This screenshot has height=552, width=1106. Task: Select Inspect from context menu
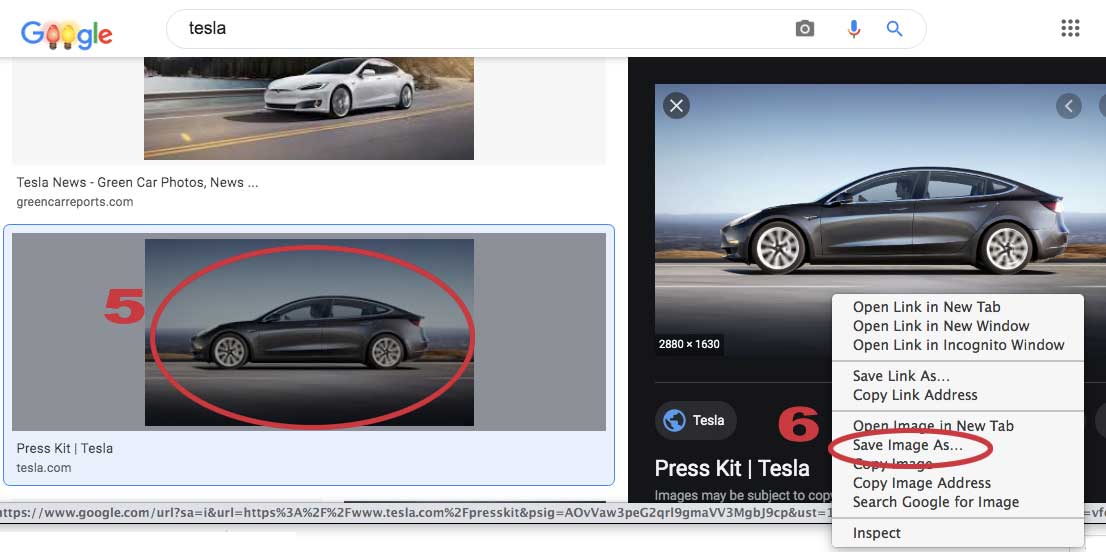coord(877,534)
